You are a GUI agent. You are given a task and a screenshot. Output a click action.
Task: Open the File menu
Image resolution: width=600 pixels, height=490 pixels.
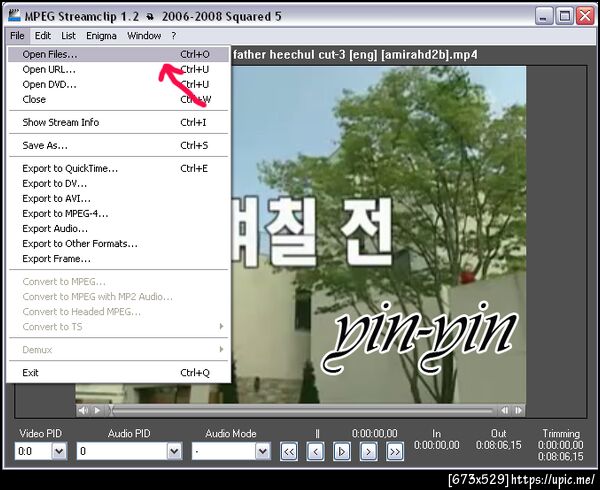(17, 36)
